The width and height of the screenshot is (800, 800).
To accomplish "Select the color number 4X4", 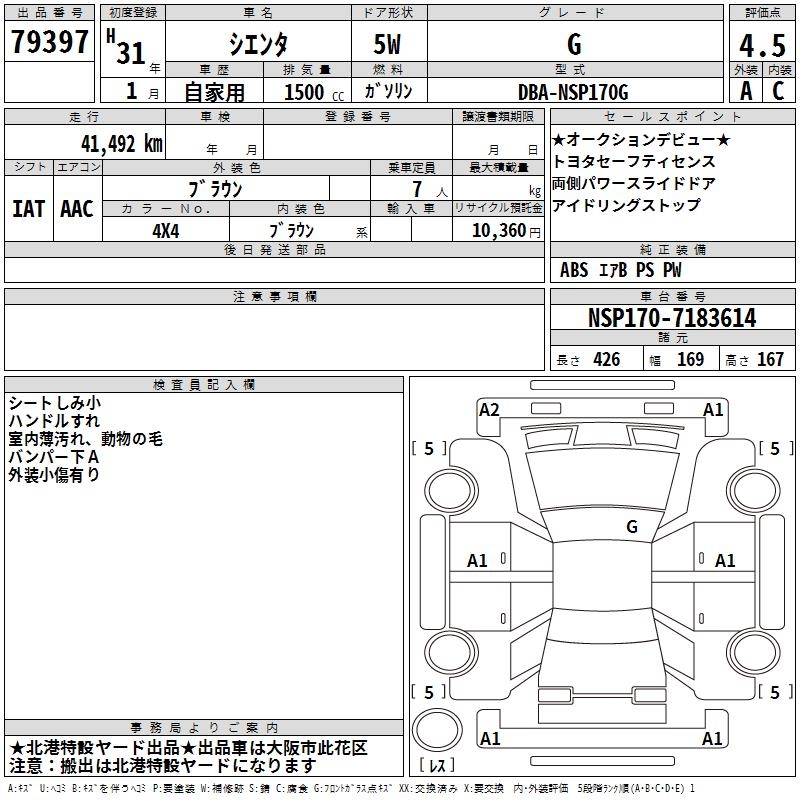I will tap(165, 229).
